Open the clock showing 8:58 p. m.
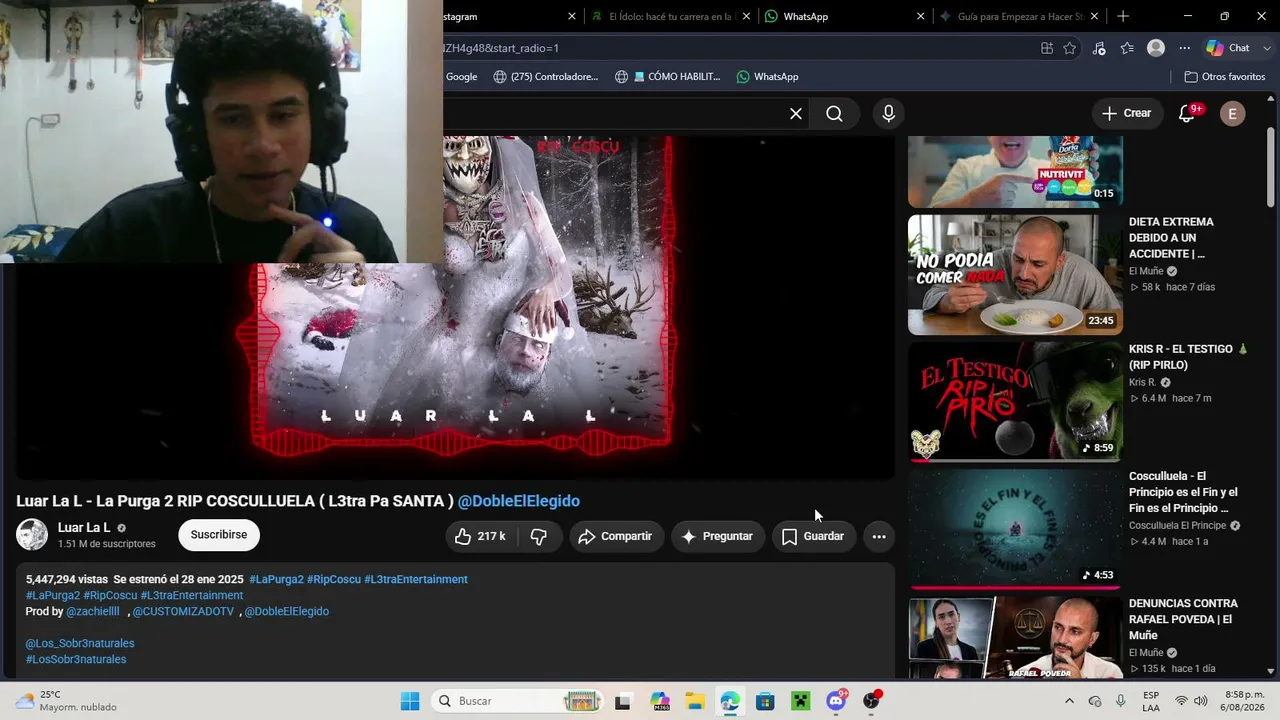1280x720 pixels. click(x=1244, y=701)
